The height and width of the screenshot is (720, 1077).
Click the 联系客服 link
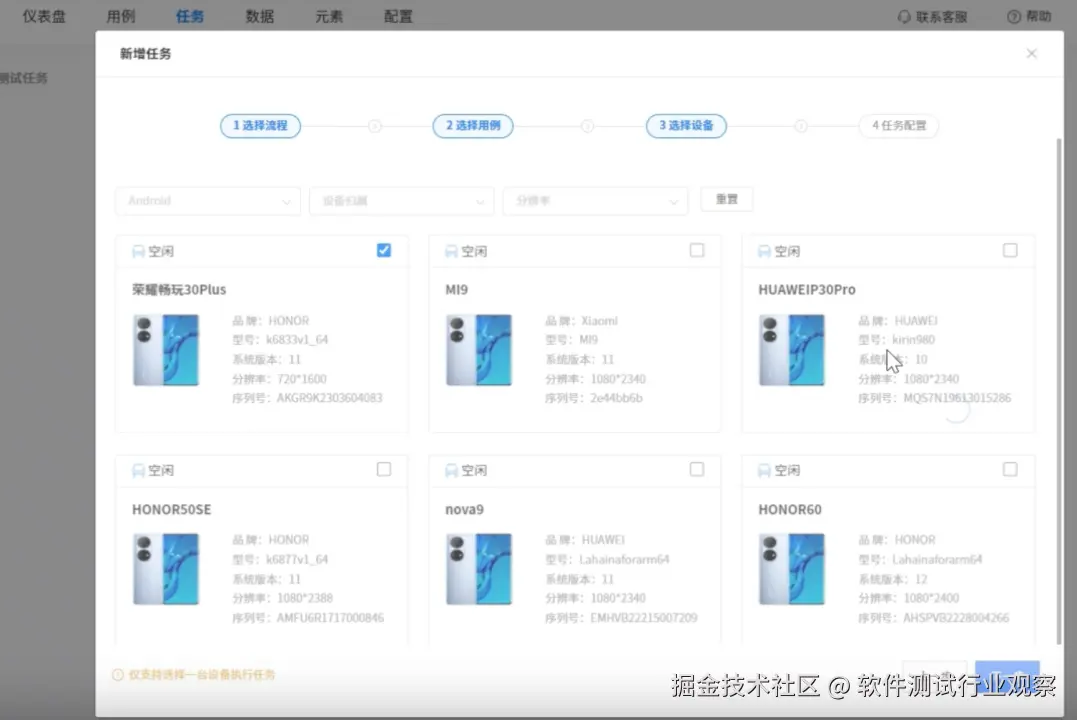tap(933, 16)
